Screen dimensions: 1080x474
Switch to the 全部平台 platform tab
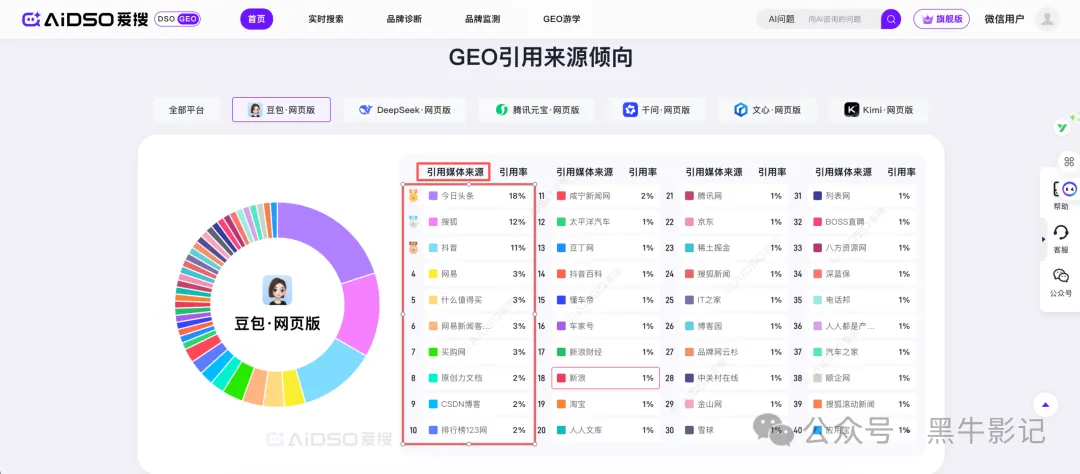point(186,110)
